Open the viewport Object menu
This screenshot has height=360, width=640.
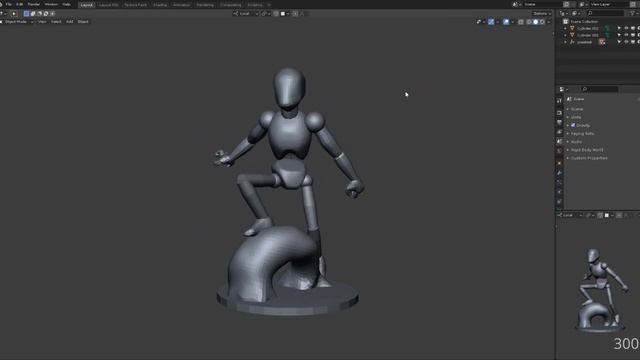(x=83, y=22)
